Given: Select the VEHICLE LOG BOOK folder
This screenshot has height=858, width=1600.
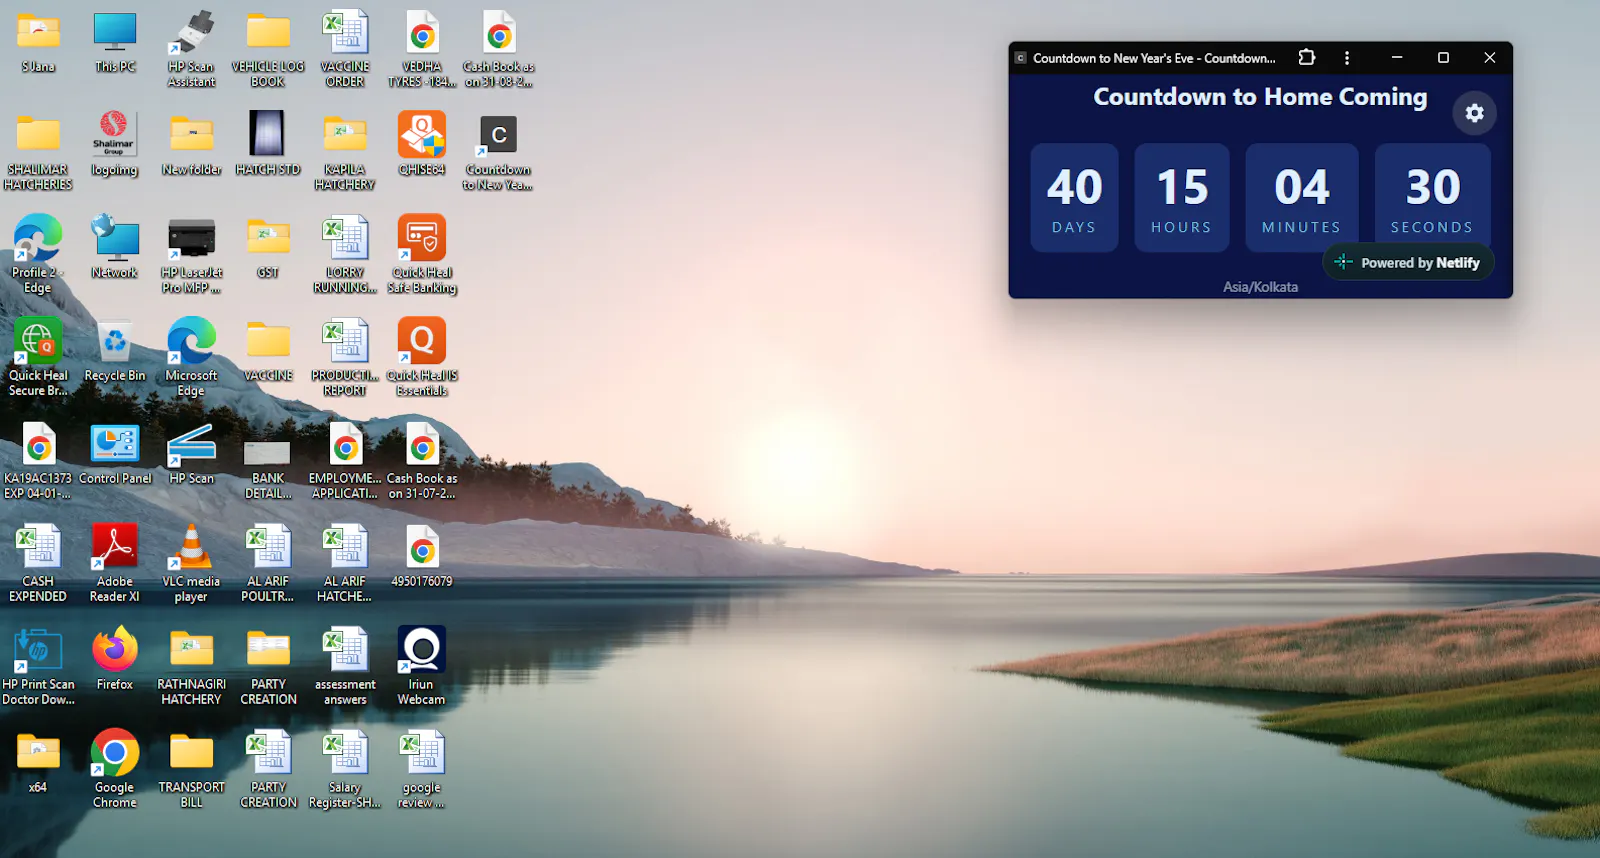Looking at the screenshot, I should 268,50.
